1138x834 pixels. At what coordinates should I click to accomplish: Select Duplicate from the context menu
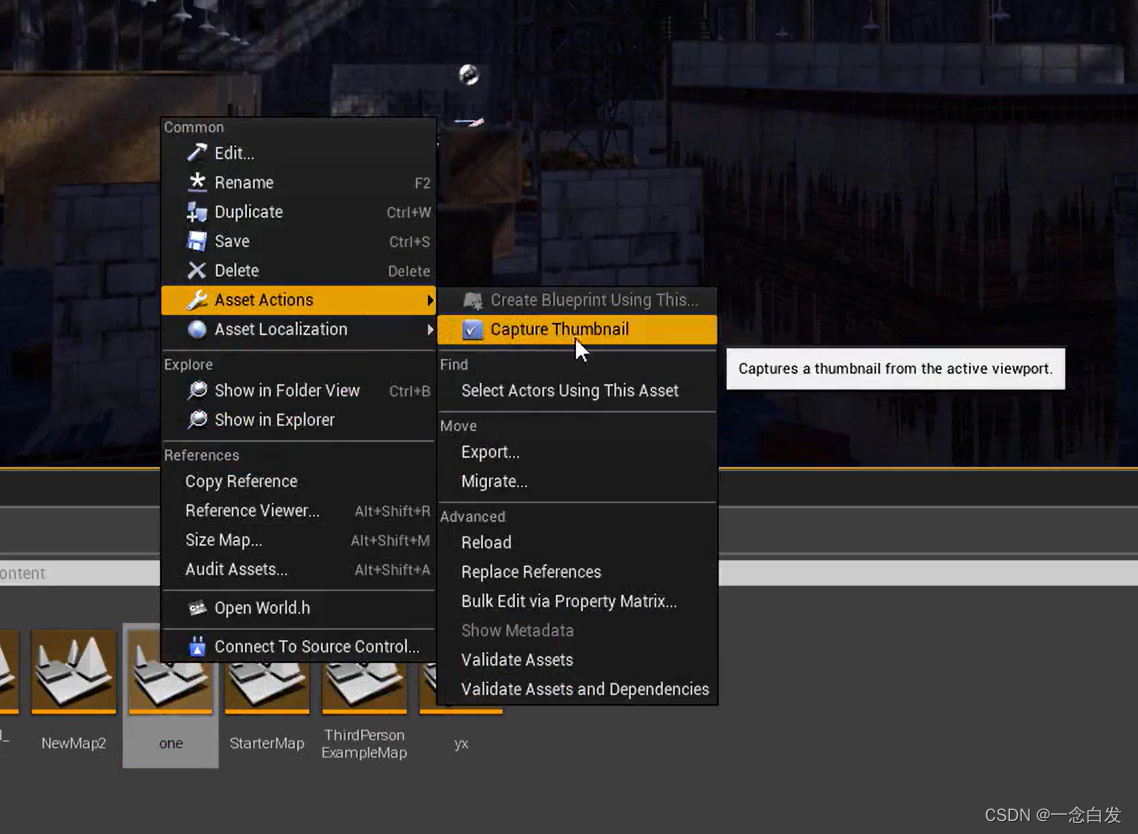[298, 212]
